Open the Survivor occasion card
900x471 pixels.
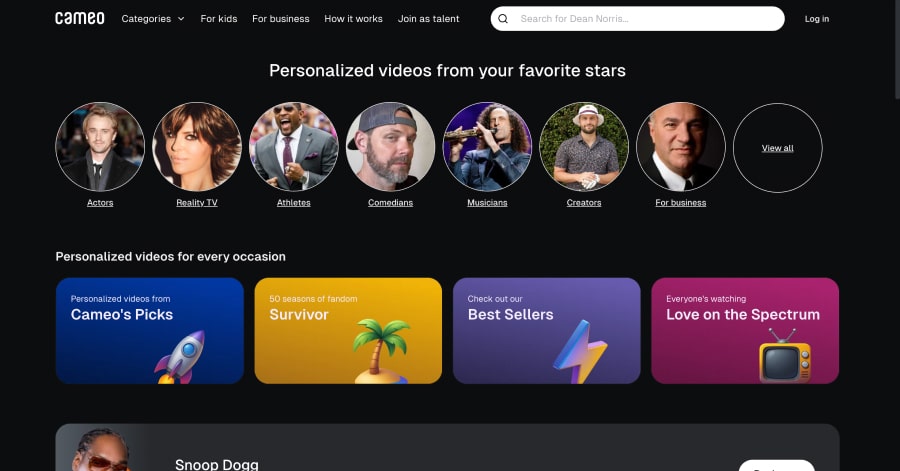pos(348,330)
